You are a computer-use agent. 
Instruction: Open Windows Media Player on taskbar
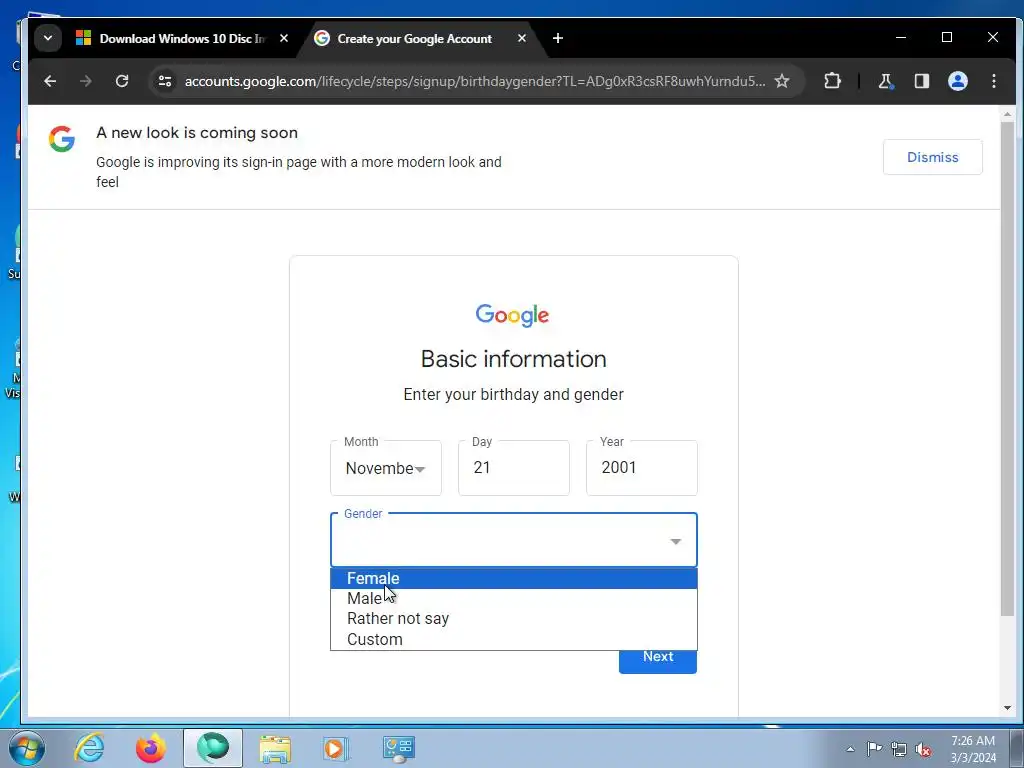[336, 748]
